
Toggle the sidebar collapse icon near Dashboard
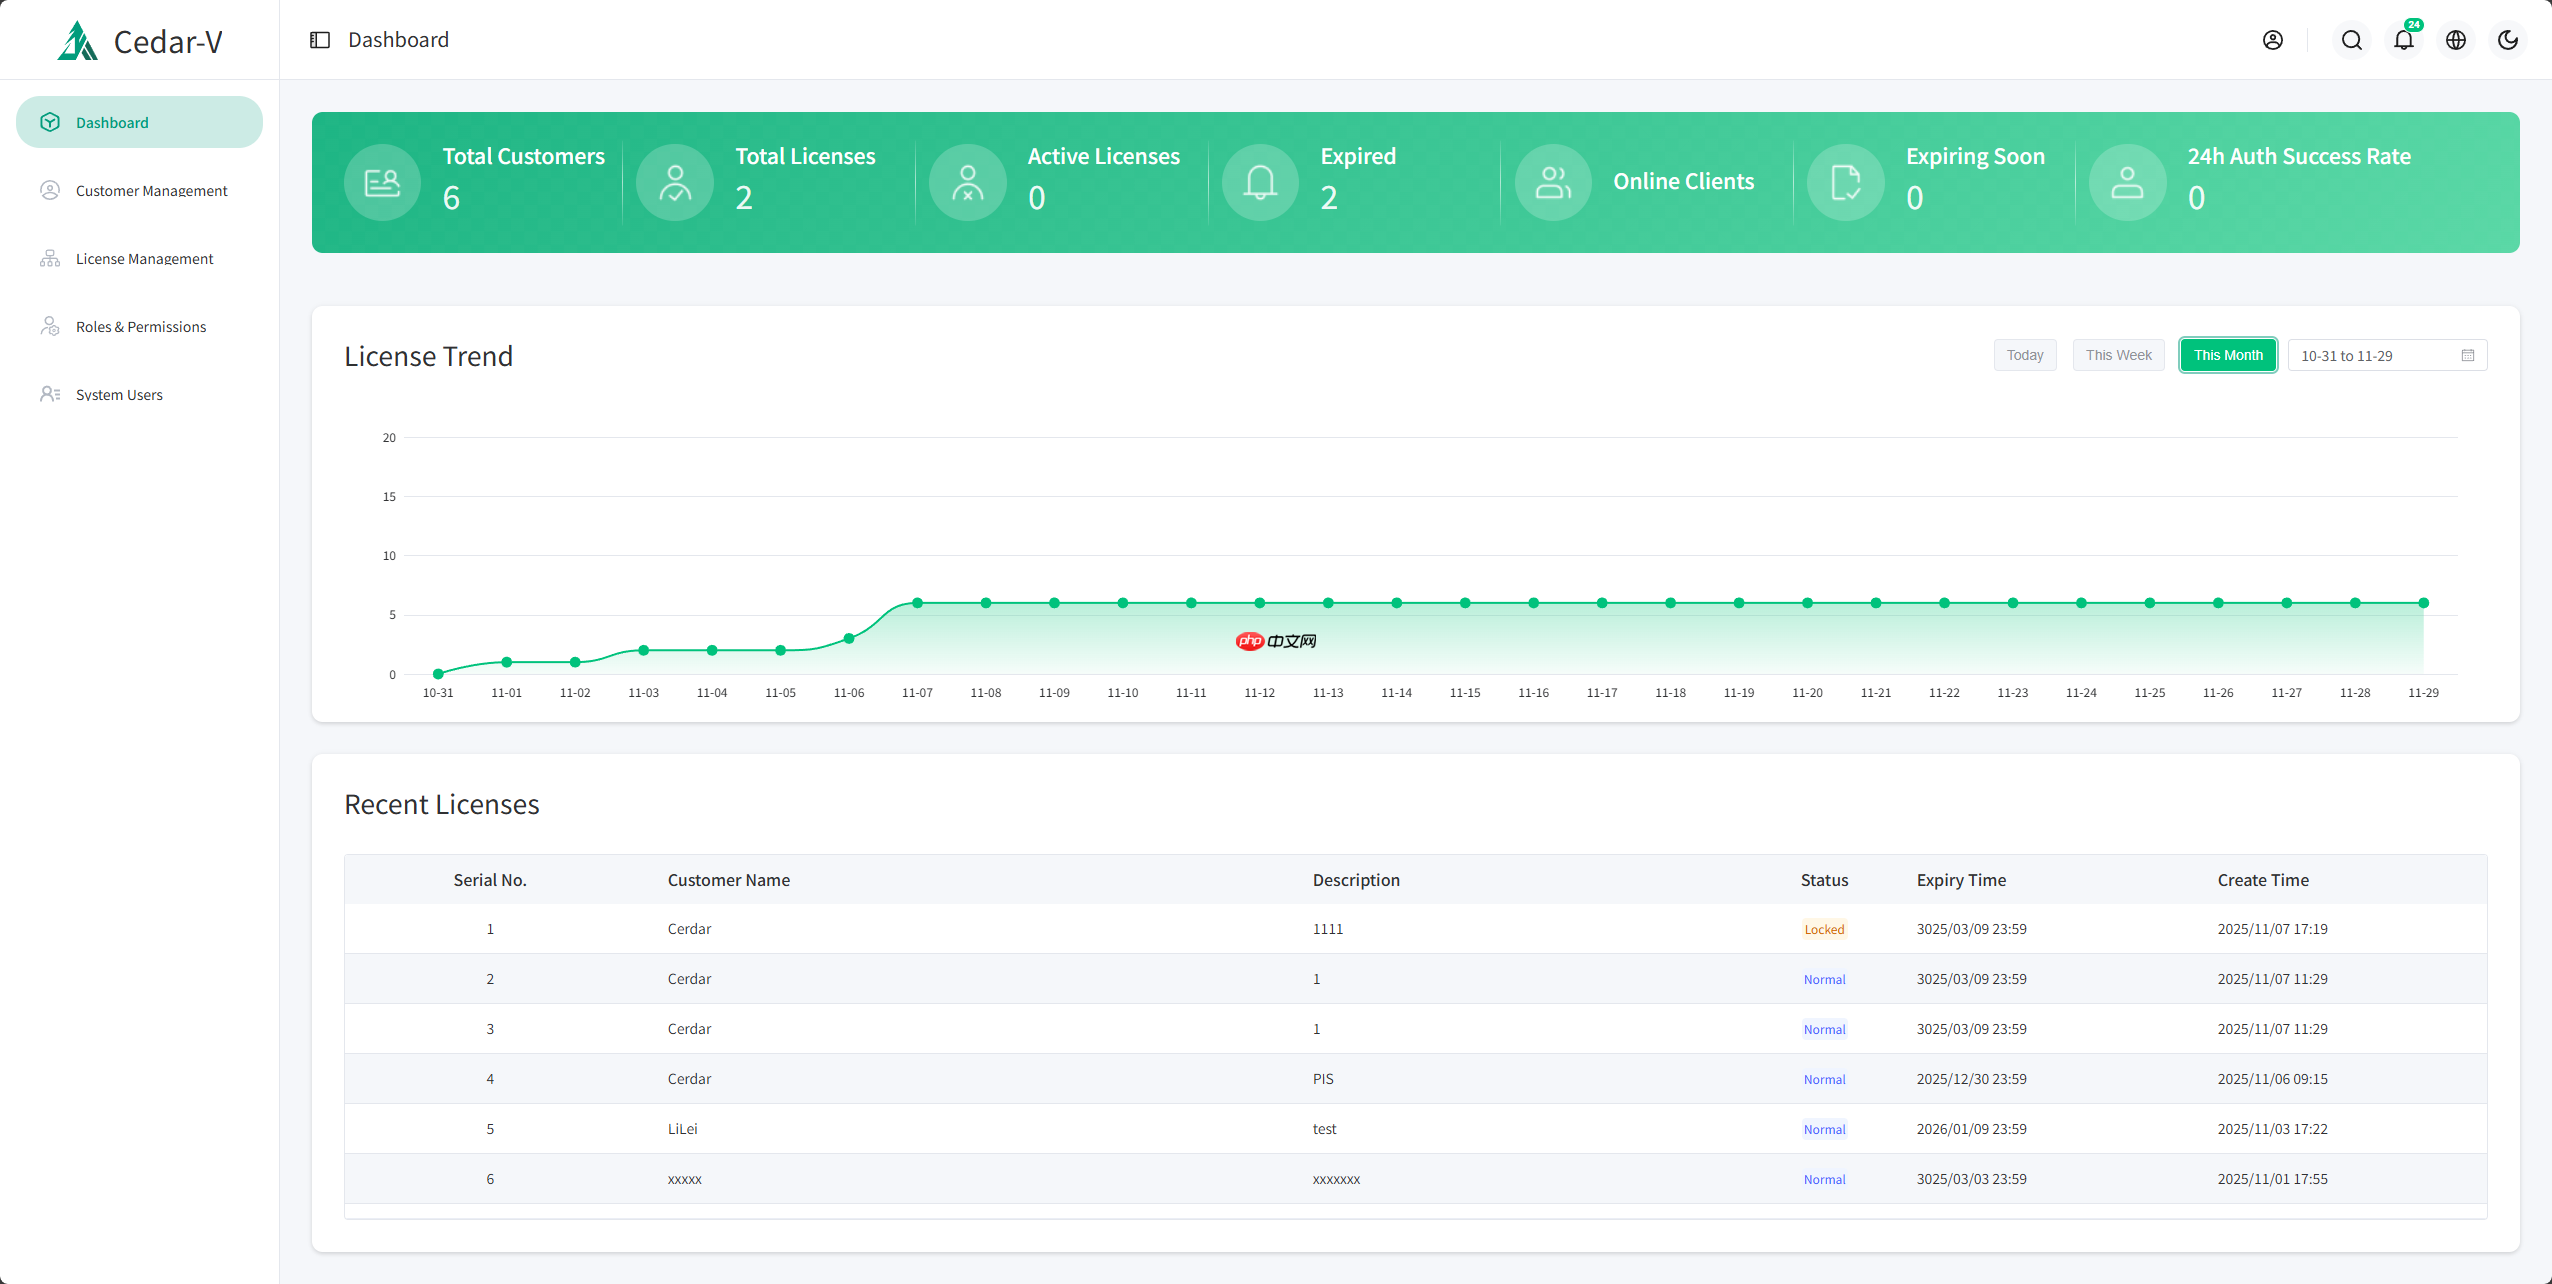(320, 39)
